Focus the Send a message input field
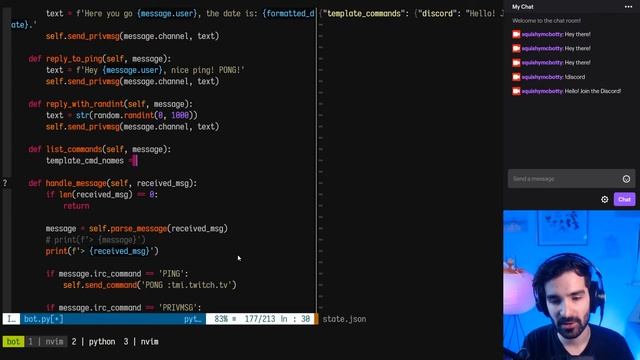Screen dimensions: 640x360 click(571, 179)
